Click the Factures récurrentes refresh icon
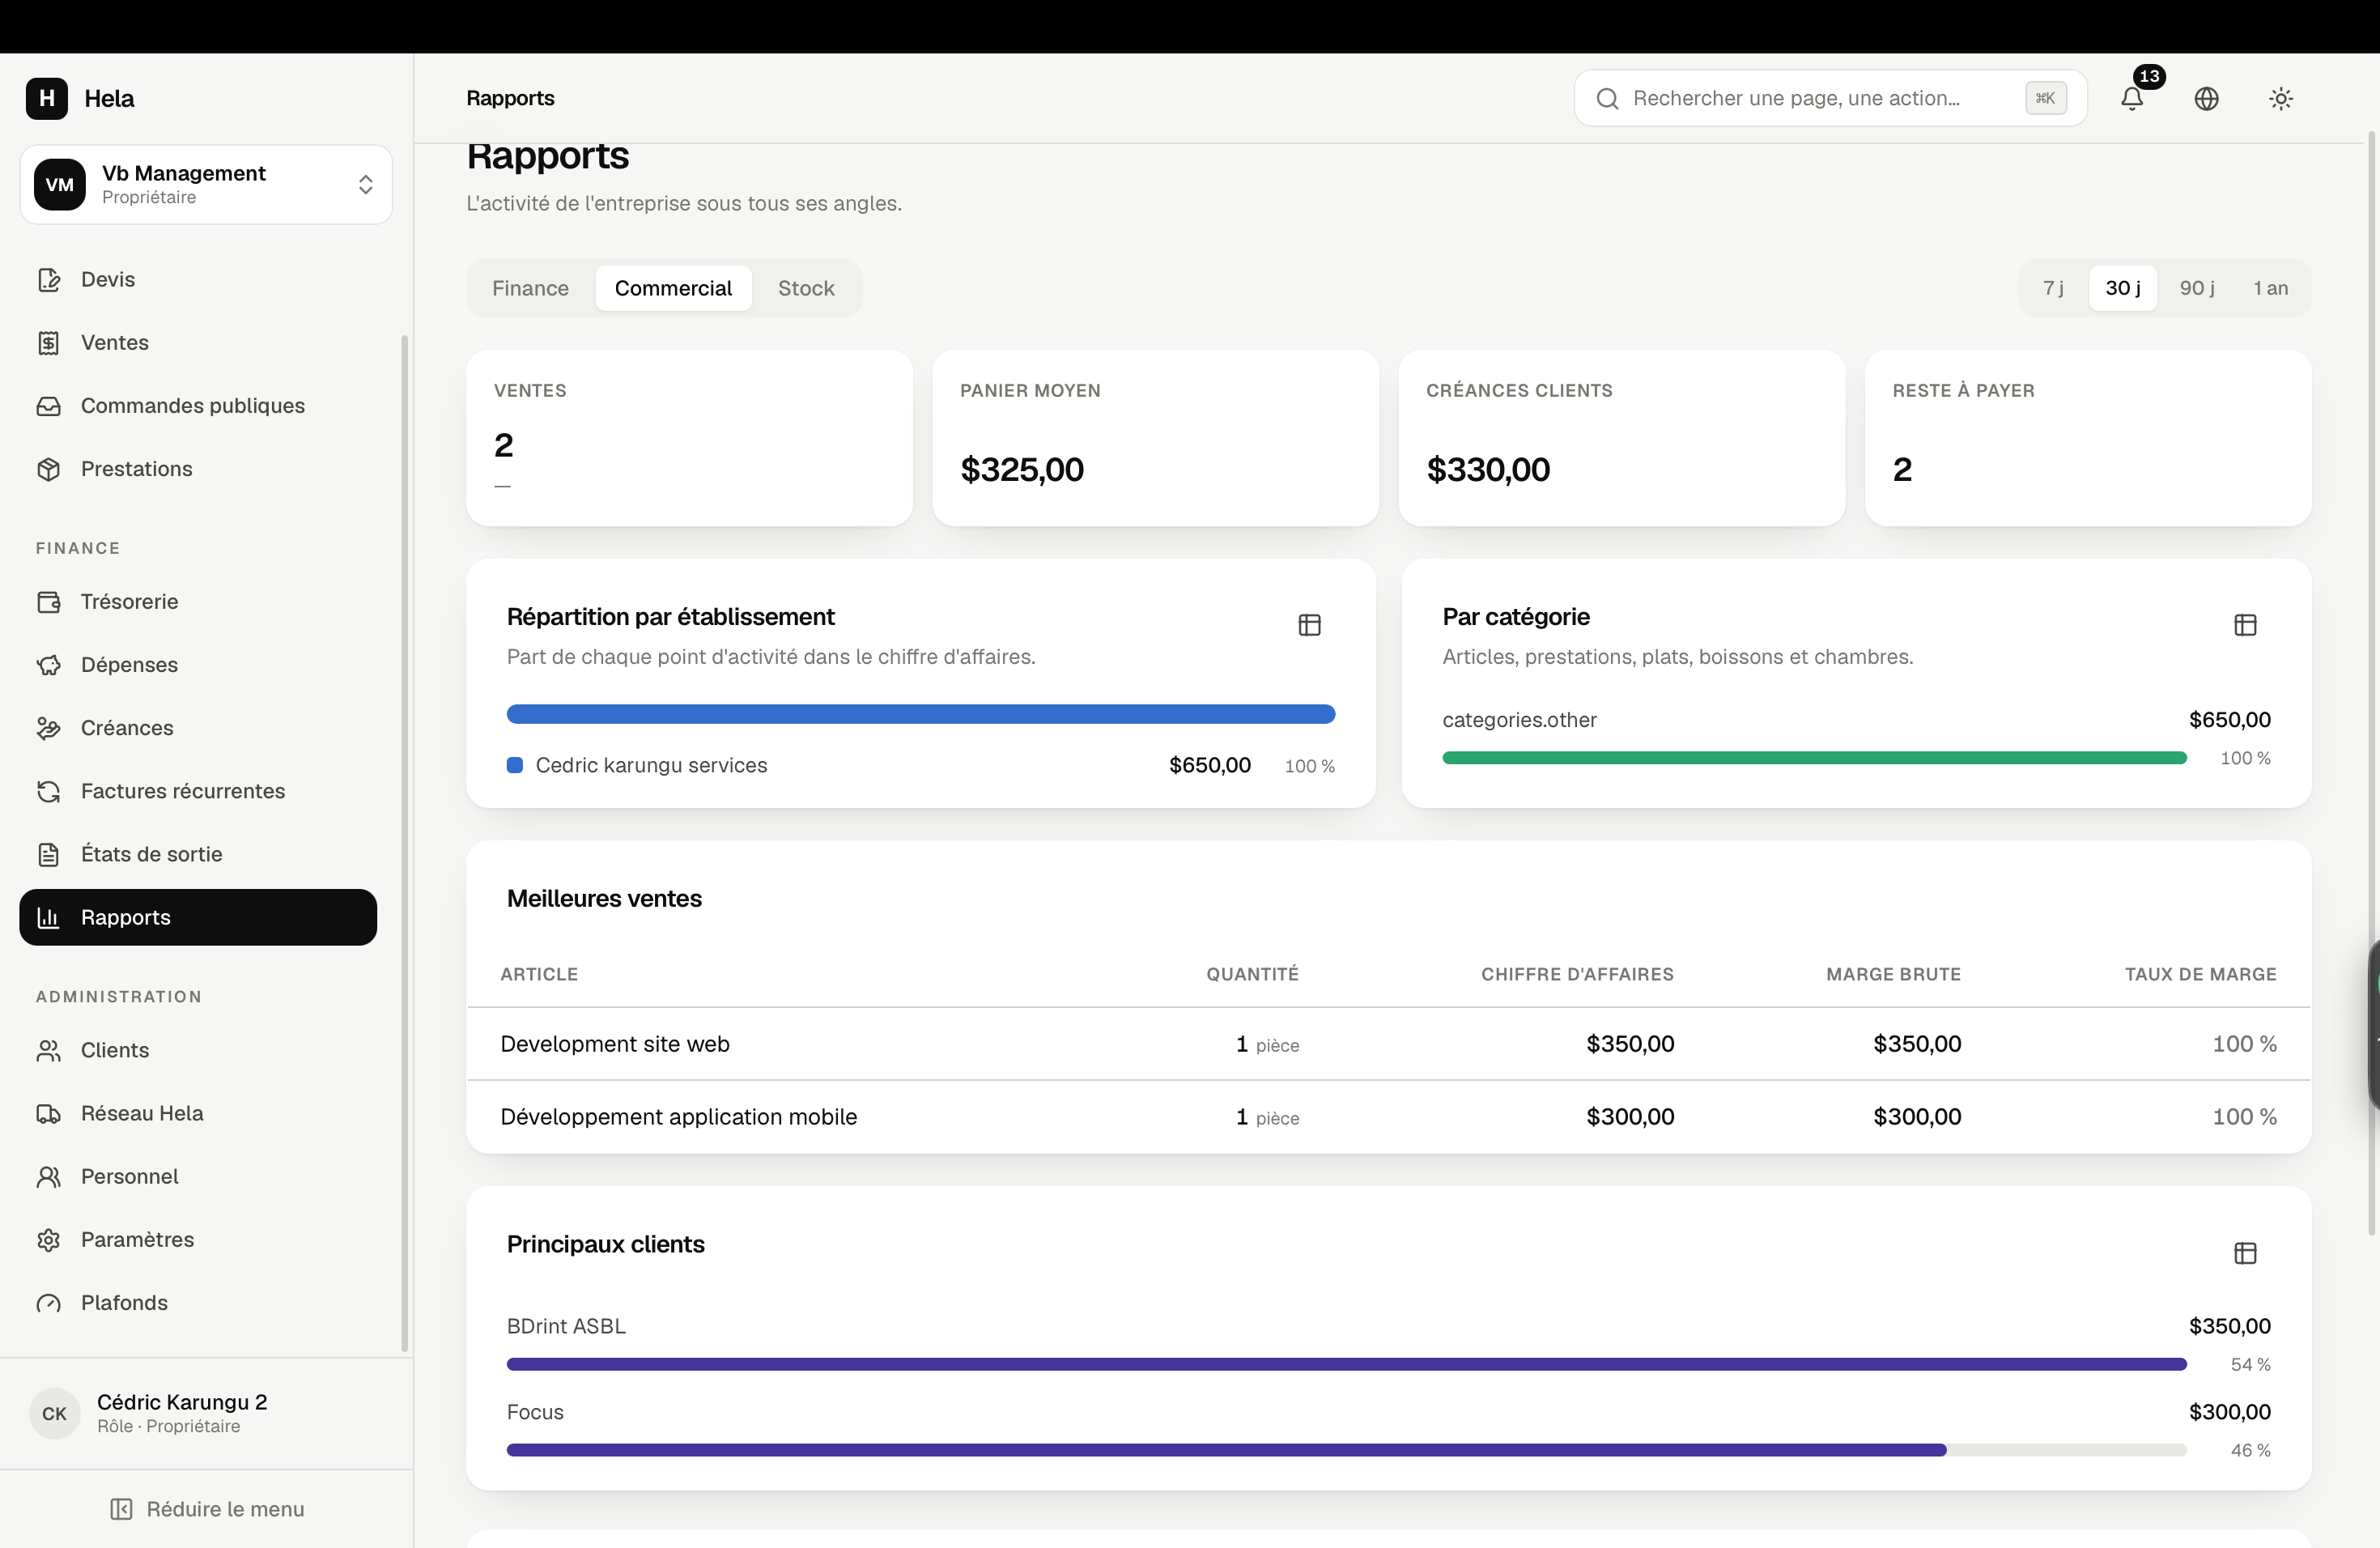This screenshot has width=2380, height=1548. click(49, 790)
